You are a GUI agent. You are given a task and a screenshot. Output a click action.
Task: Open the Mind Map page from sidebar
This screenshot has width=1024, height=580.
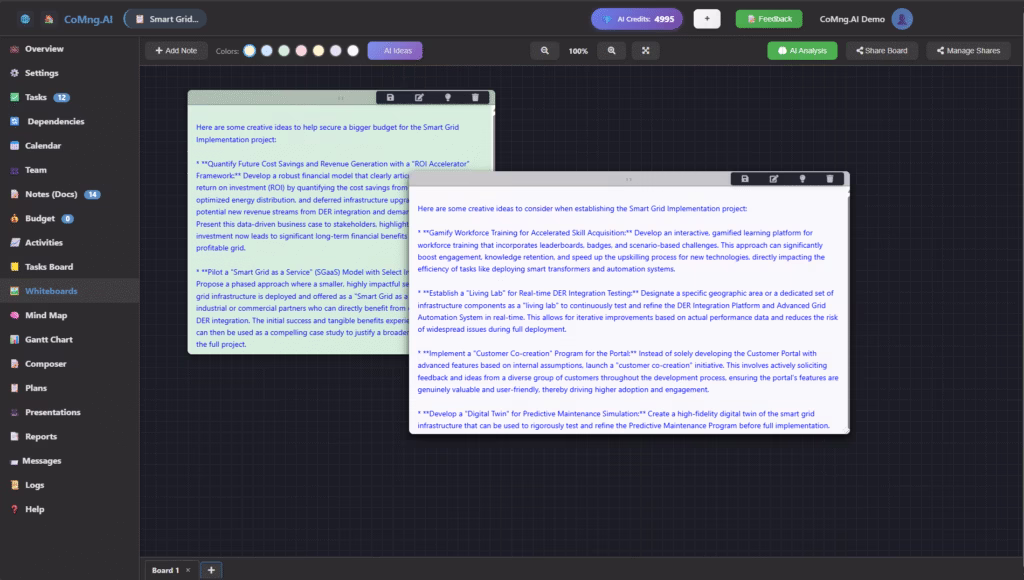point(47,315)
